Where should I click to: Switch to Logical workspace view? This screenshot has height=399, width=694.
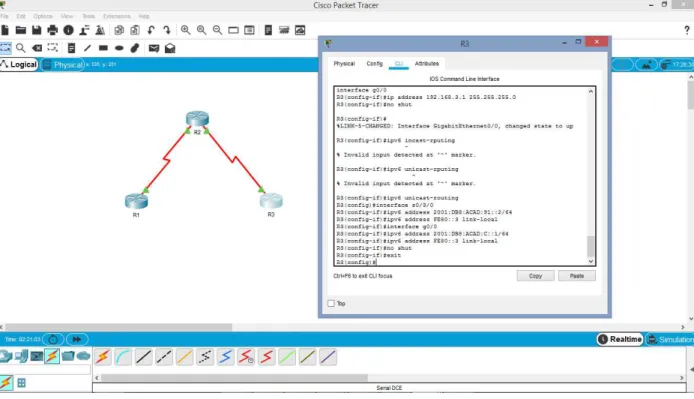coord(19,65)
